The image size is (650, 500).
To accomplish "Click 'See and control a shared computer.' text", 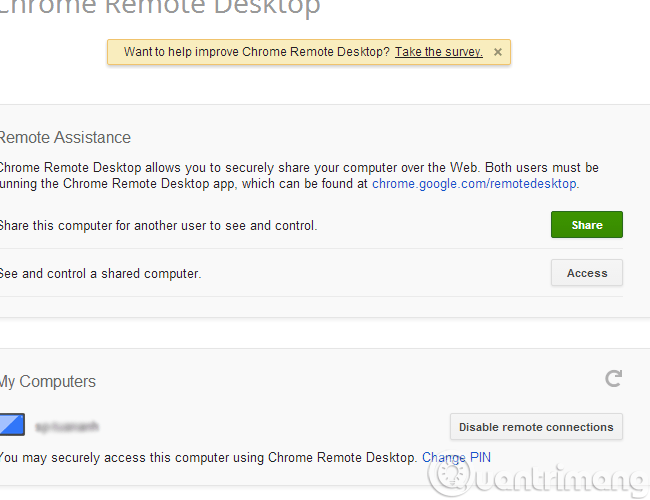I will 100,274.
